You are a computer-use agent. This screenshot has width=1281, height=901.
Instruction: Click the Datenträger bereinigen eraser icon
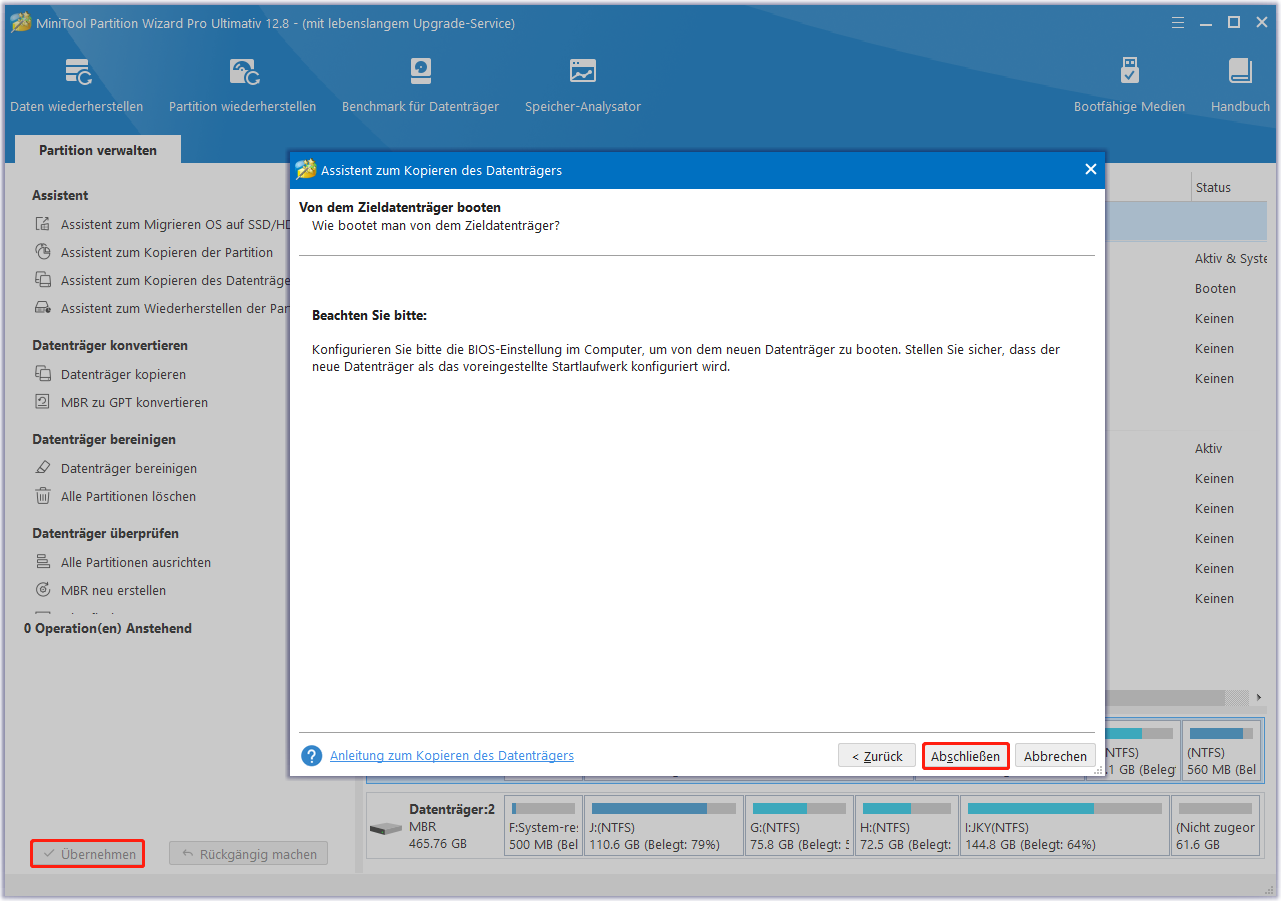pos(43,468)
